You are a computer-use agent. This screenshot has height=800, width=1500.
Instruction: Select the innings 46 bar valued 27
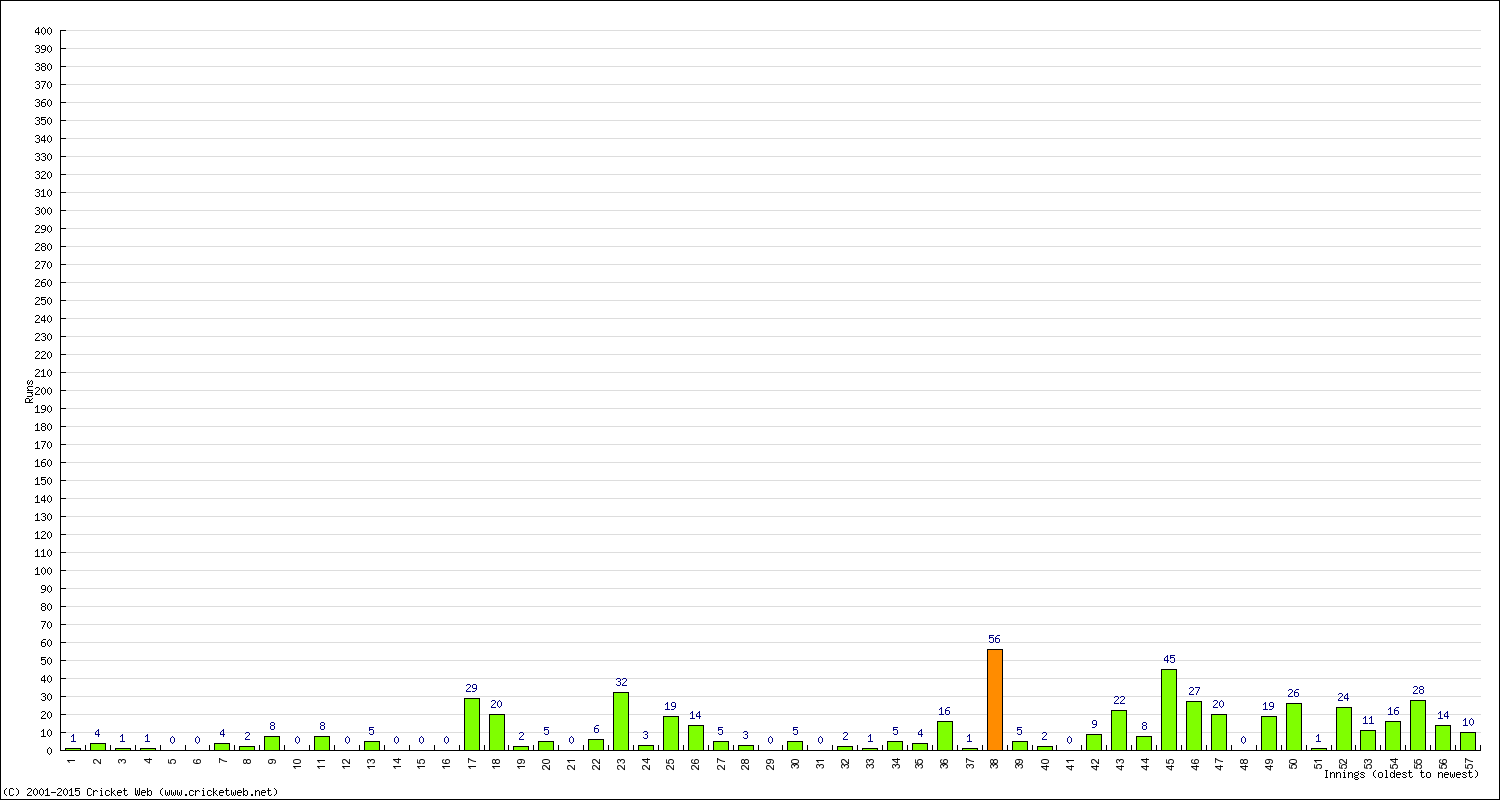[1194, 726]
